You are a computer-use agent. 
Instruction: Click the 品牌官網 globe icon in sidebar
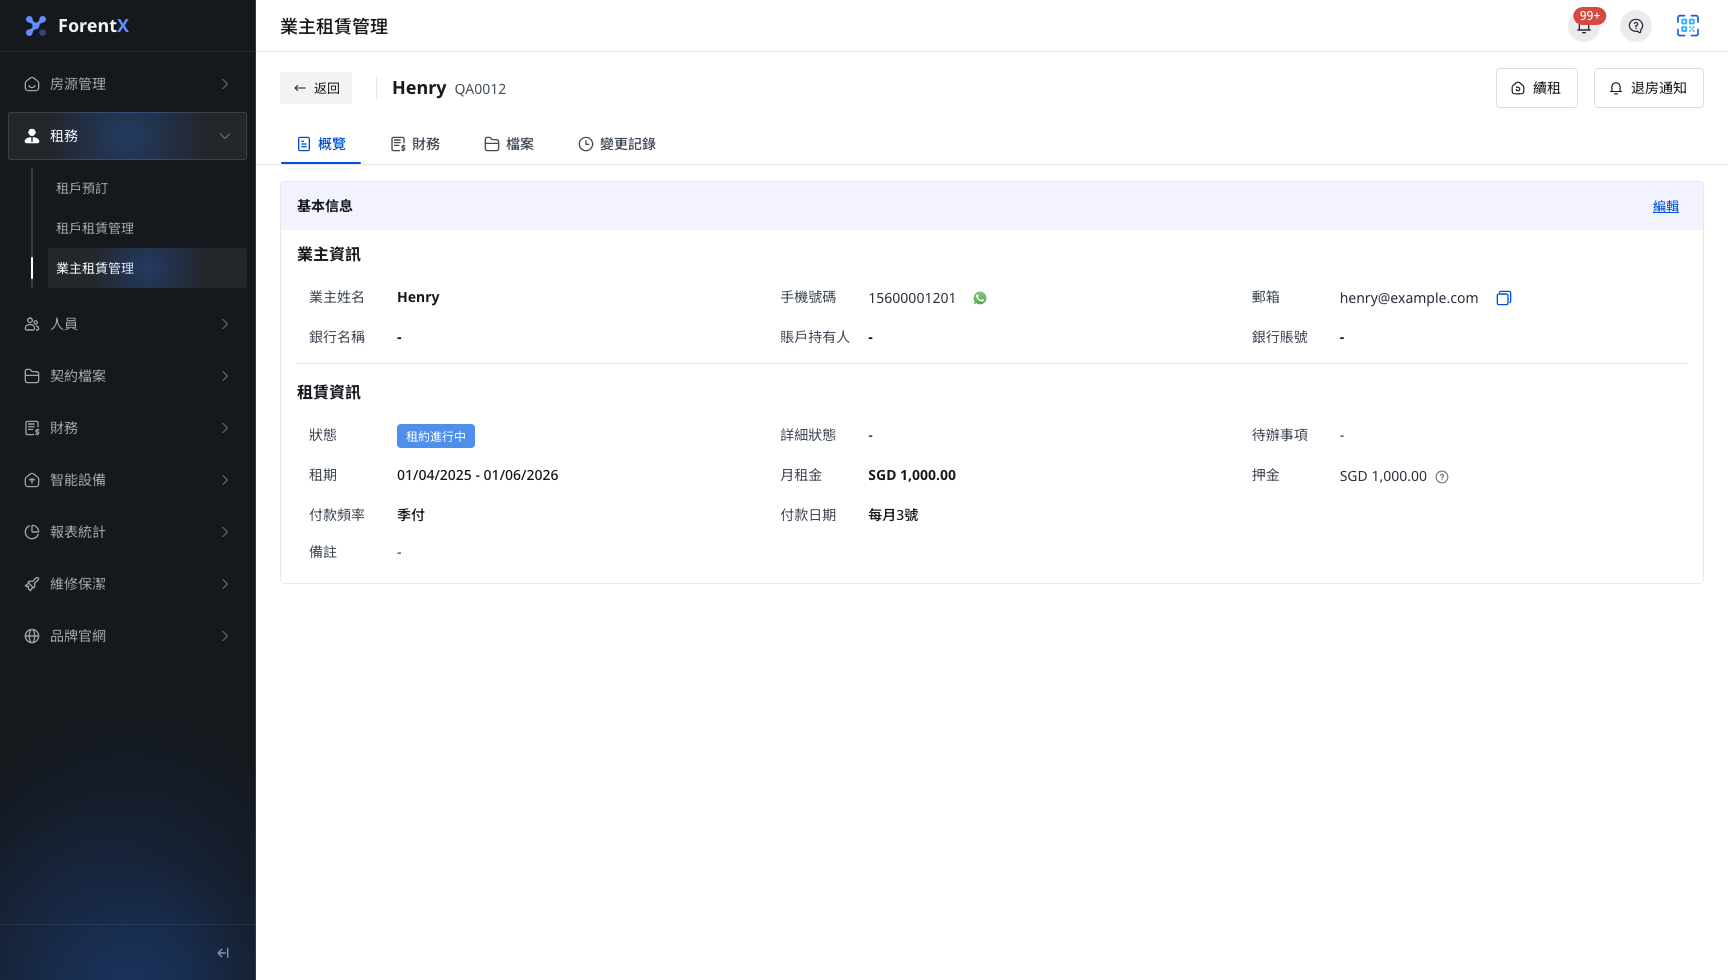coord(32,636)
